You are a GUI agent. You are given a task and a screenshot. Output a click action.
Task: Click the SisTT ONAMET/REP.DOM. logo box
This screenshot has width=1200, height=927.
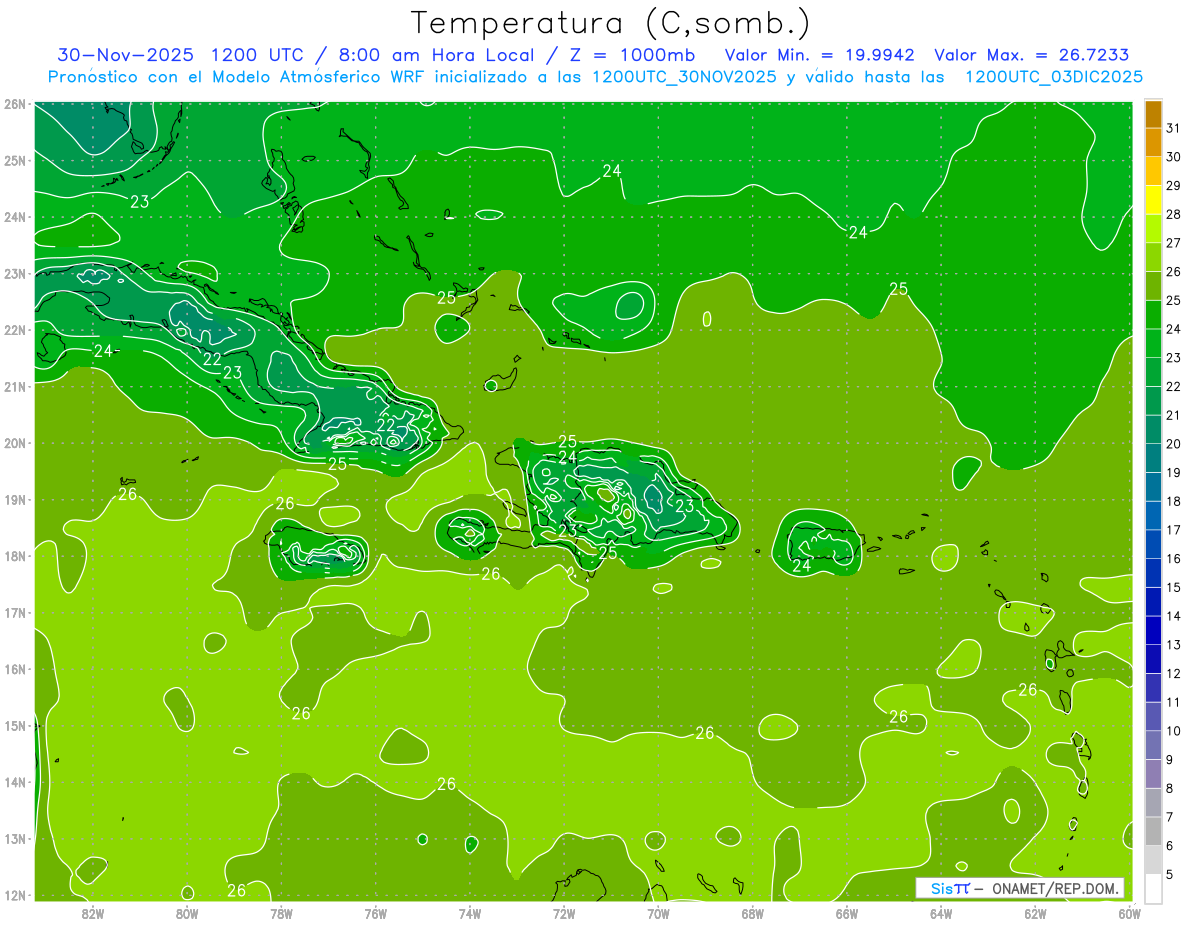click(x=1018, y=888)
